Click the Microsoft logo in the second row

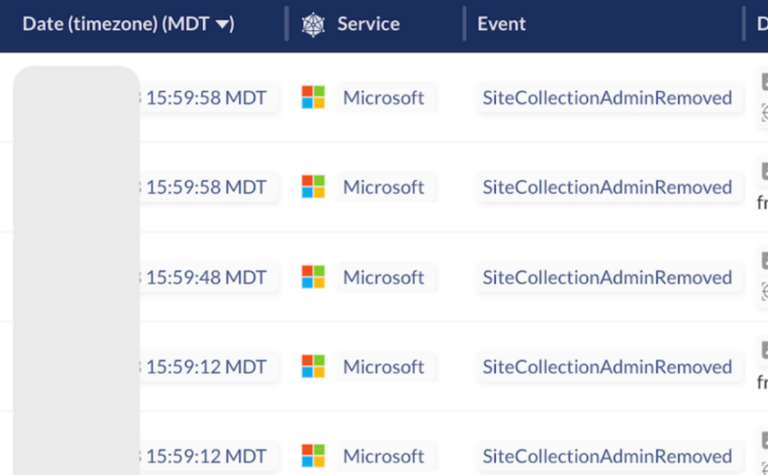click(x=313, y=187)
